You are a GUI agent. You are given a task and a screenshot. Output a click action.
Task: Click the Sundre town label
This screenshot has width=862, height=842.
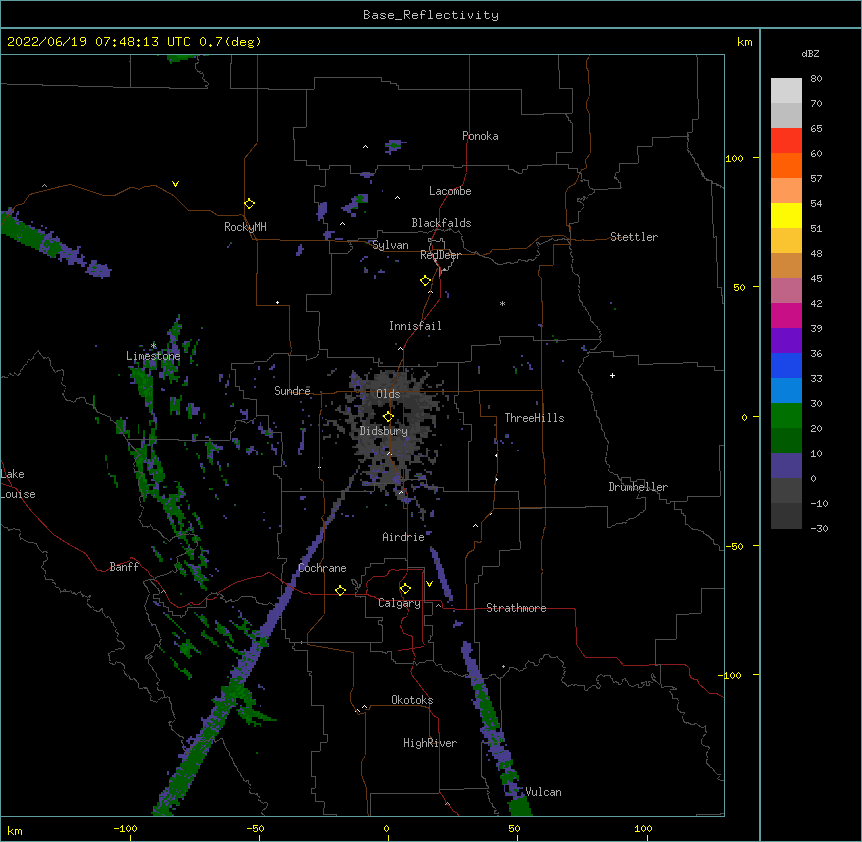pyautogui.click(x=292, y=391)
